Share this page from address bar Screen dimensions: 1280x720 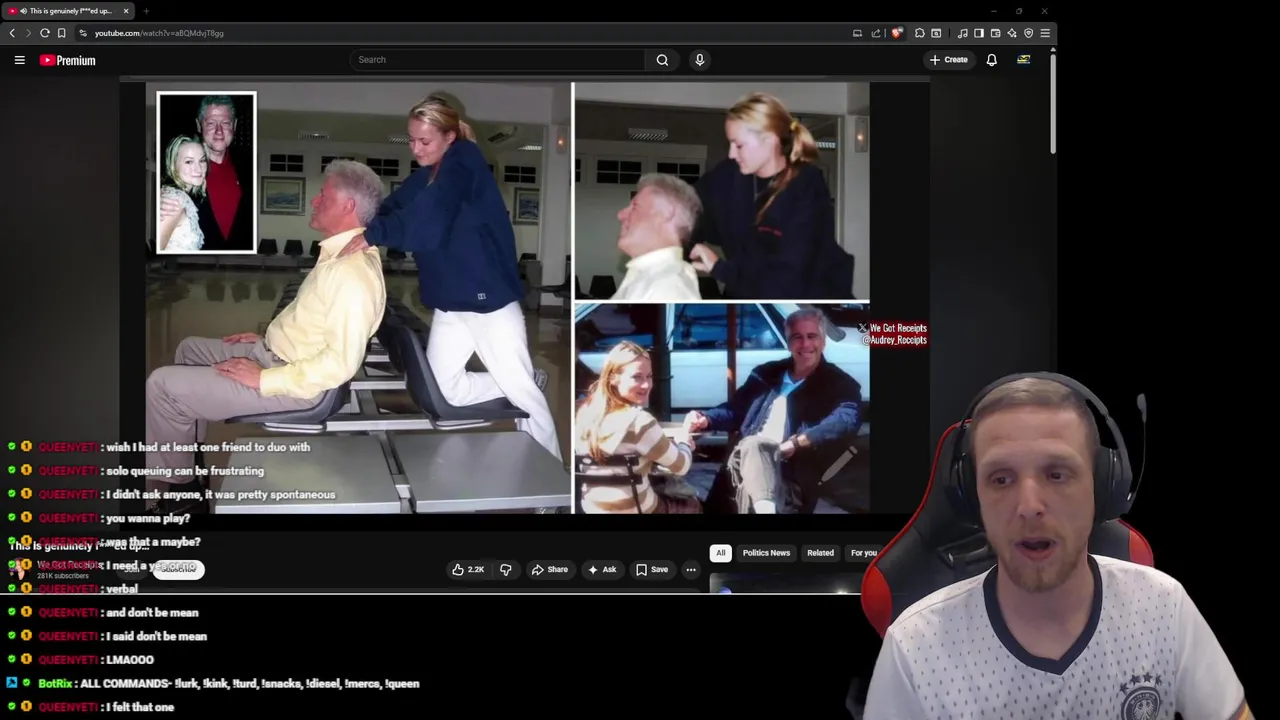876,33
